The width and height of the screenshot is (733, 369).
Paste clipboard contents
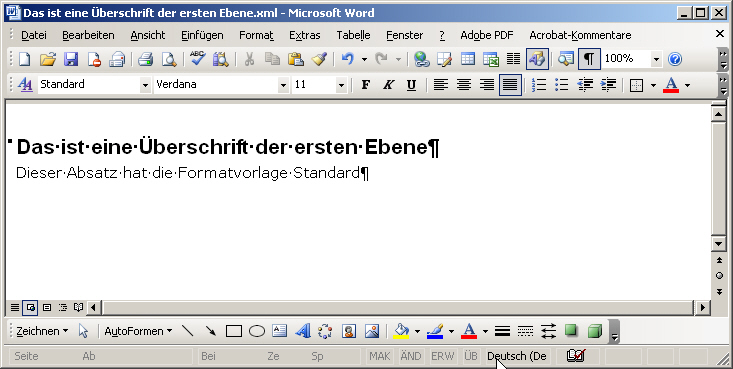tap(295, 59)
